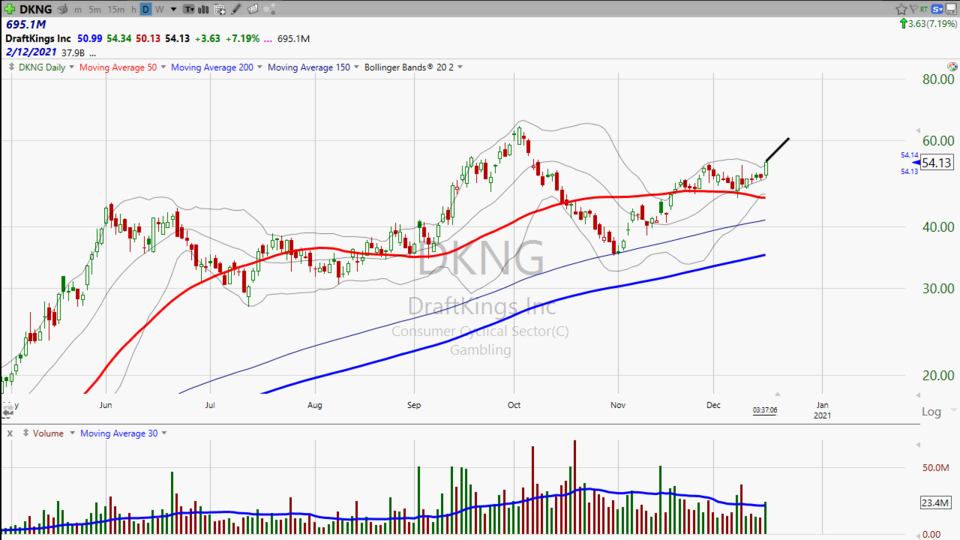Click the ellipsis after 37.9B

point(92,54)
